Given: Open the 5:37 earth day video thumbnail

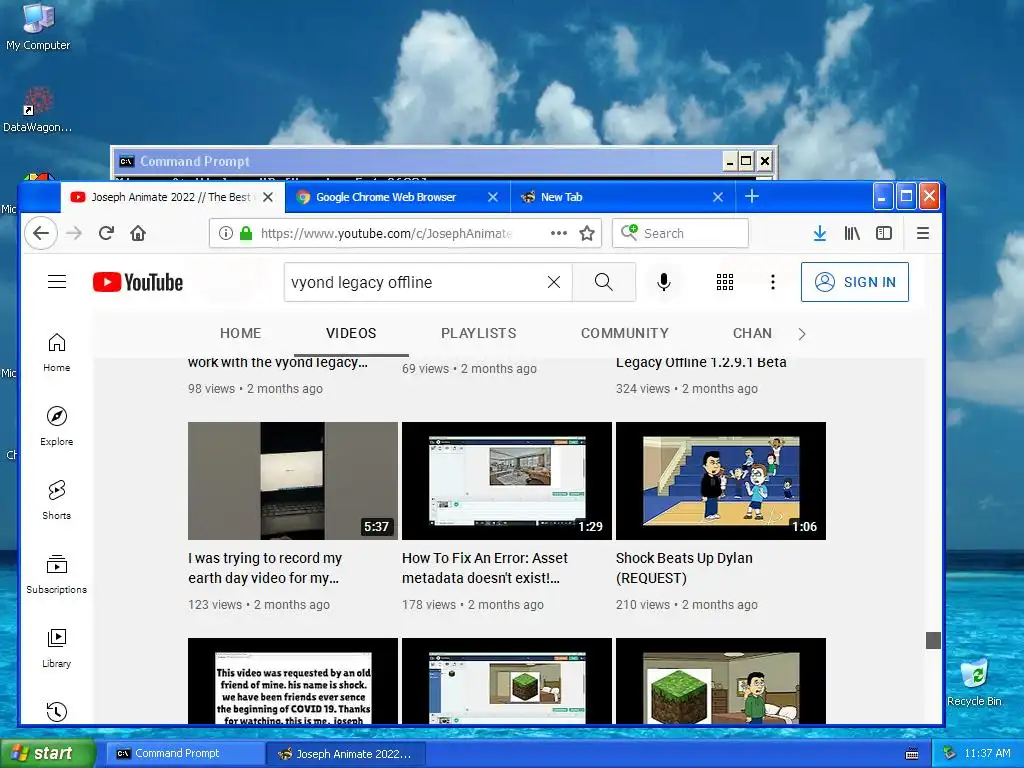Looking at the screenshot, I should click(293, 481).
